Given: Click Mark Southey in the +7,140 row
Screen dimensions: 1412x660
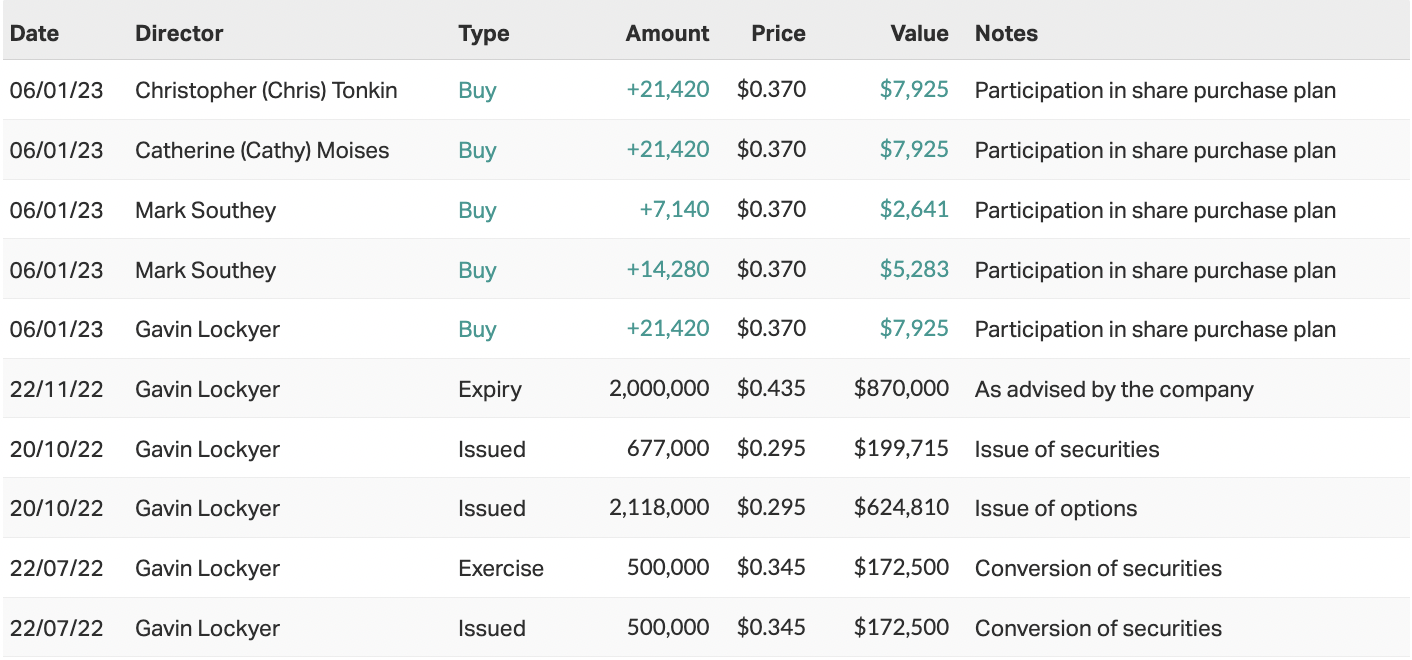Looking at the screenshot, I should click(205, 210).
